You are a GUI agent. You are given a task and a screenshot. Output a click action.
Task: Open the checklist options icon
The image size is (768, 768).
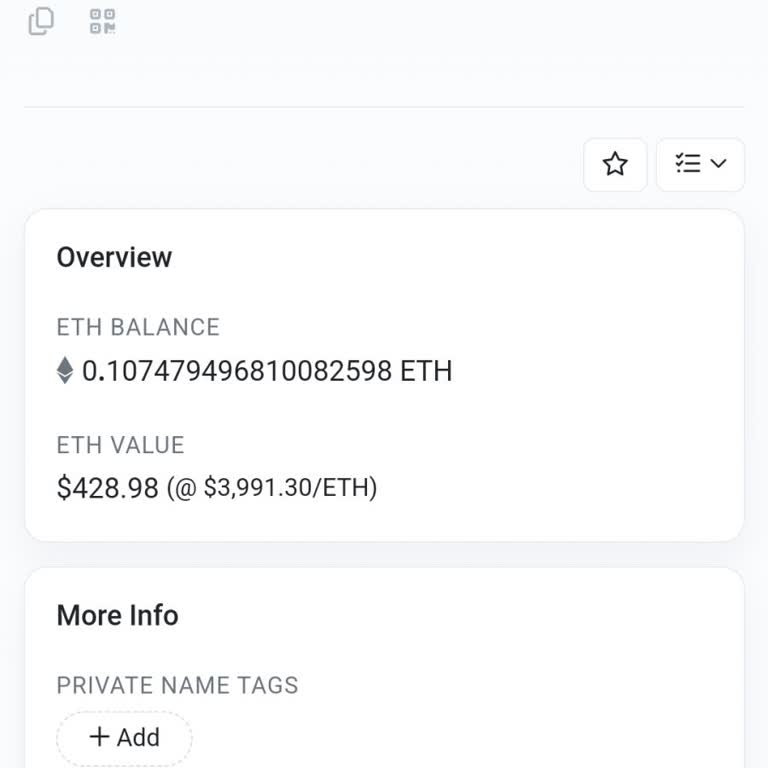688,163
